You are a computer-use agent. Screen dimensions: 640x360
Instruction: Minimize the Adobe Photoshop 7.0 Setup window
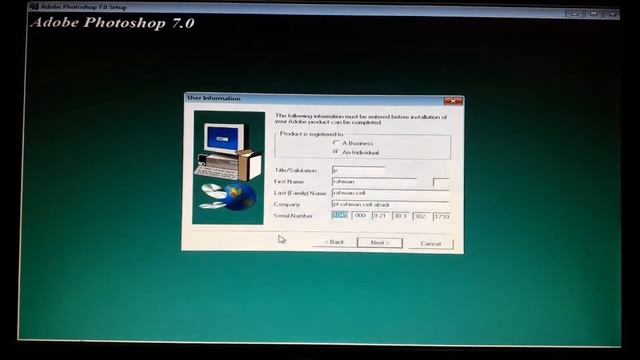[574, 13]
